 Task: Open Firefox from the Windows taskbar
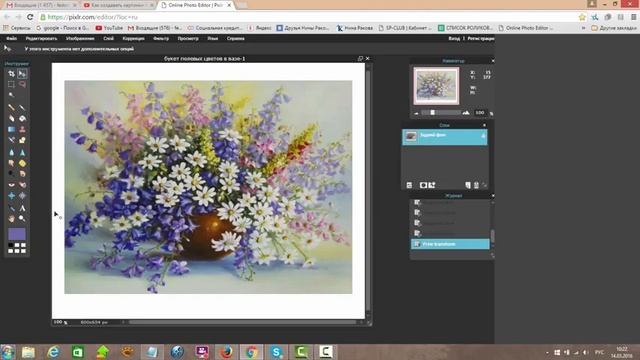[x=226, y=352]
